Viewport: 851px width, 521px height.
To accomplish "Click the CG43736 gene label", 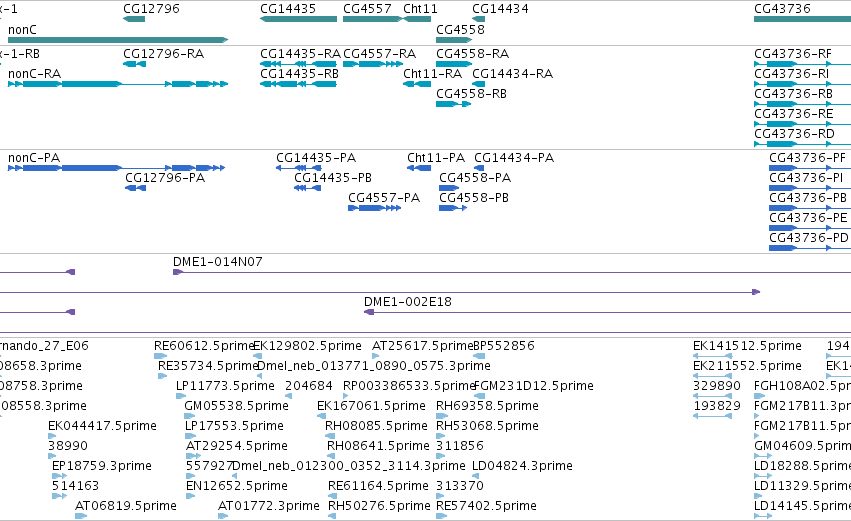I will coord(783,9).
